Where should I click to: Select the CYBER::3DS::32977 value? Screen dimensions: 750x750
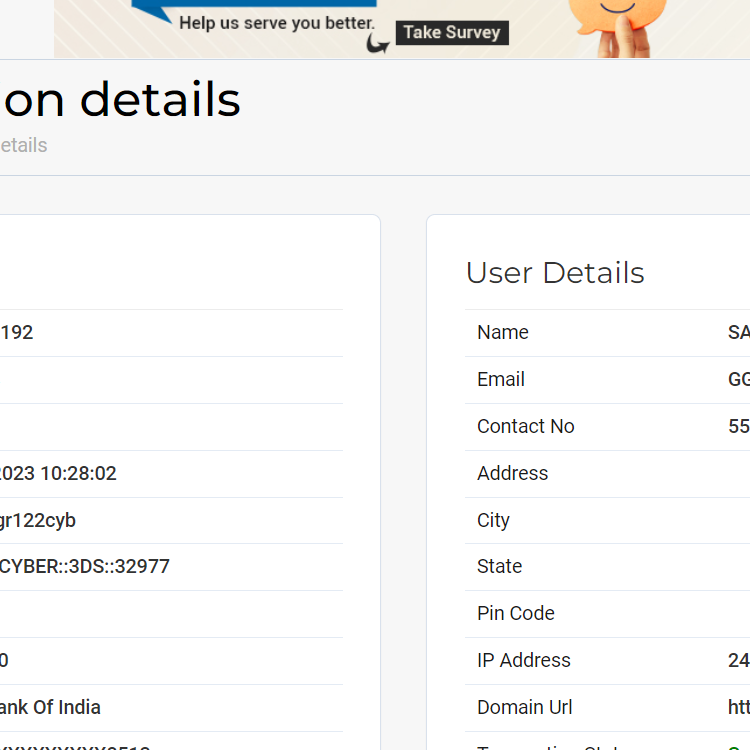click(85, 567)
